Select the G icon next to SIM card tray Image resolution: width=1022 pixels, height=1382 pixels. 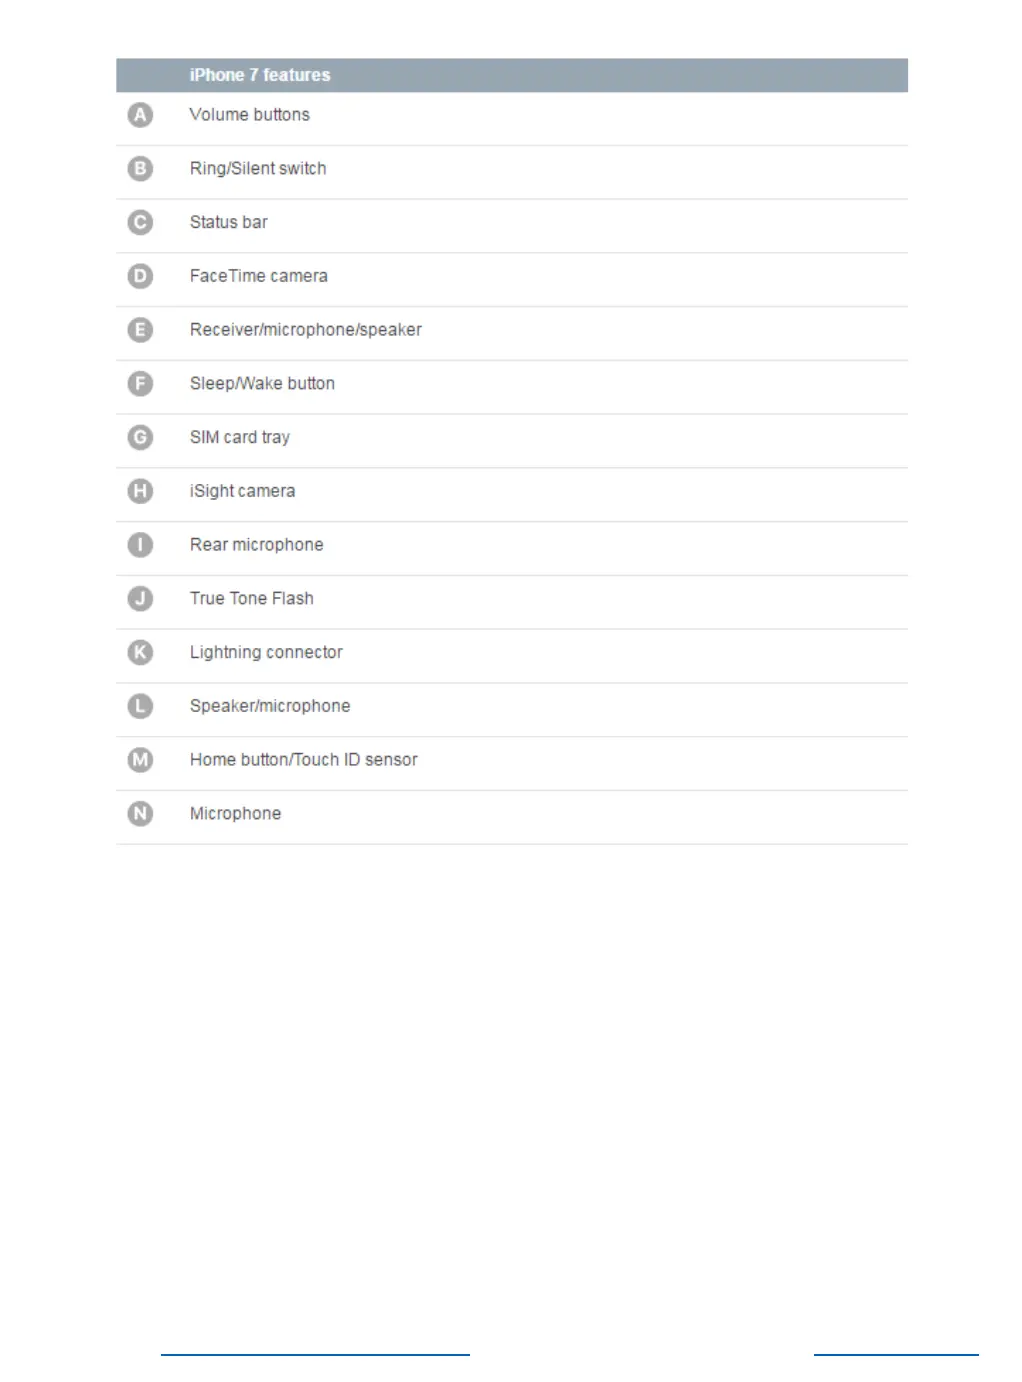140,438
